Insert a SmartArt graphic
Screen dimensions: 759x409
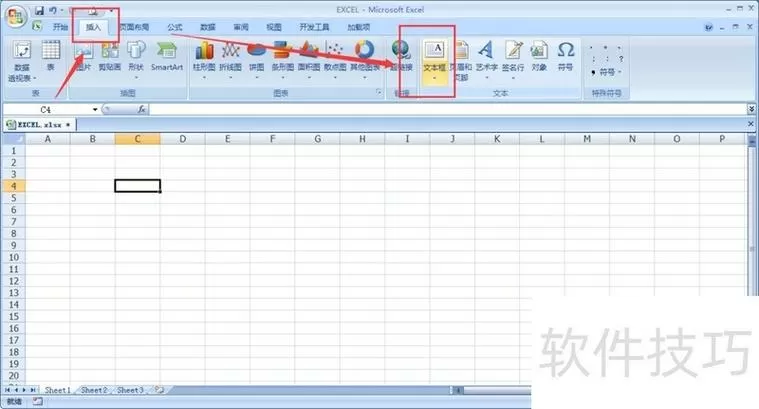point(167,57)
